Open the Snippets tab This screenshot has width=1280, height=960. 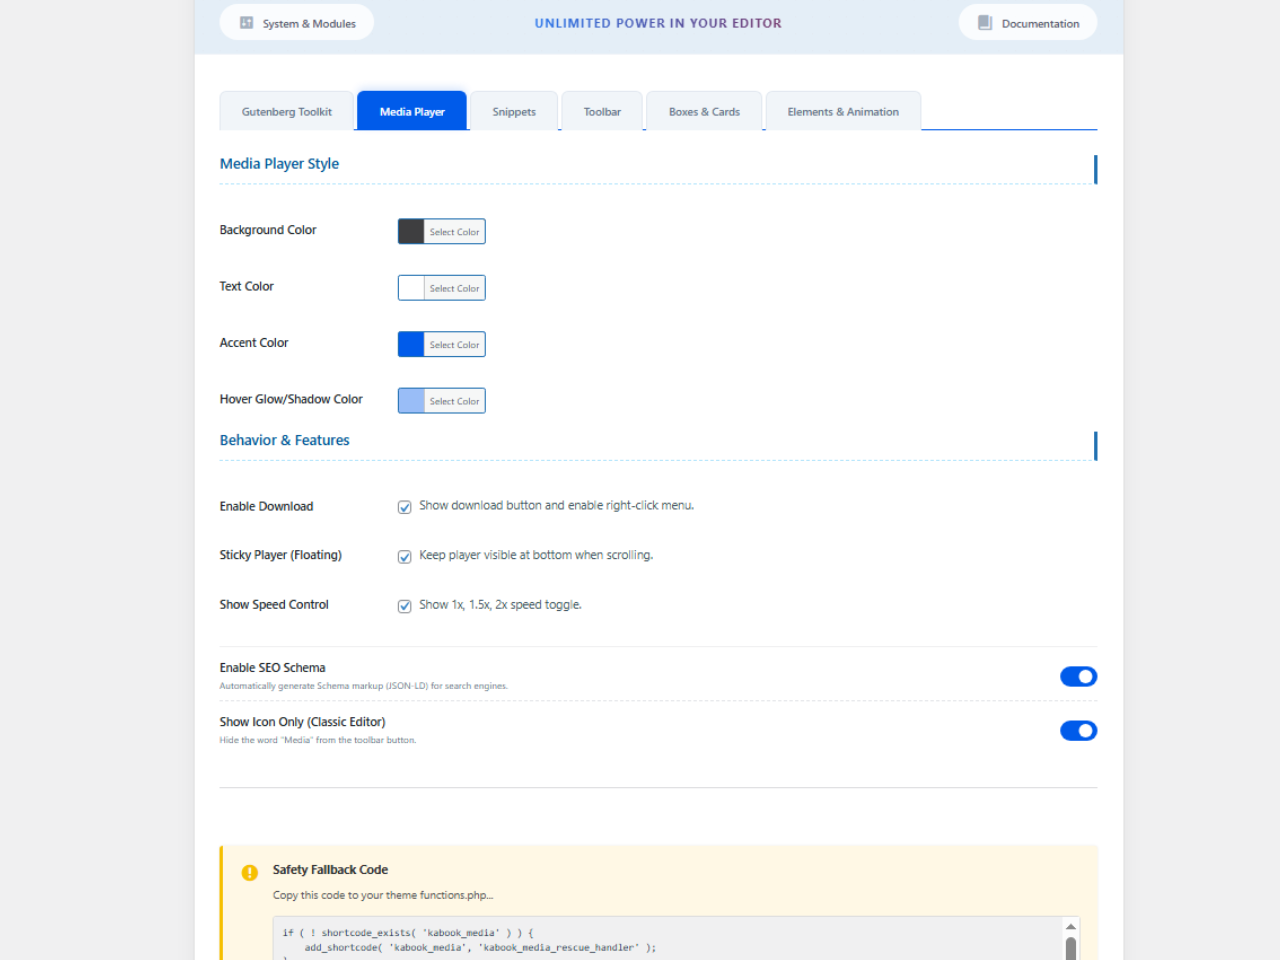pyautogui.click(x=514, y=112)
